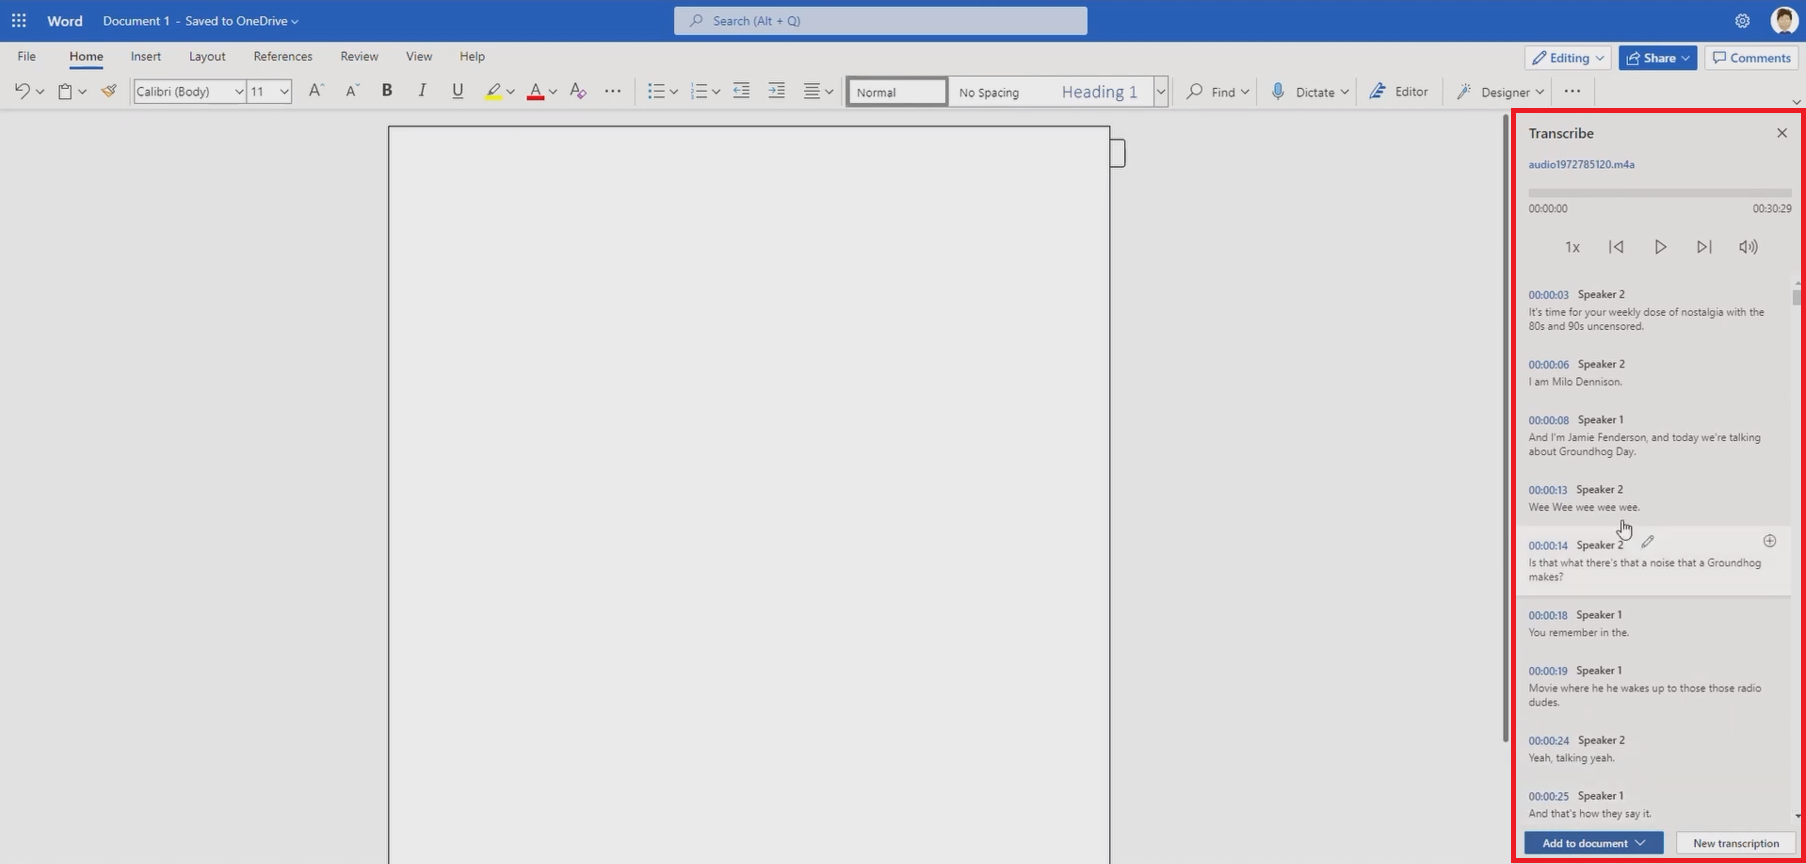Expand the Add to document options
The image size is (1806, 864).
click(1640, 843)
